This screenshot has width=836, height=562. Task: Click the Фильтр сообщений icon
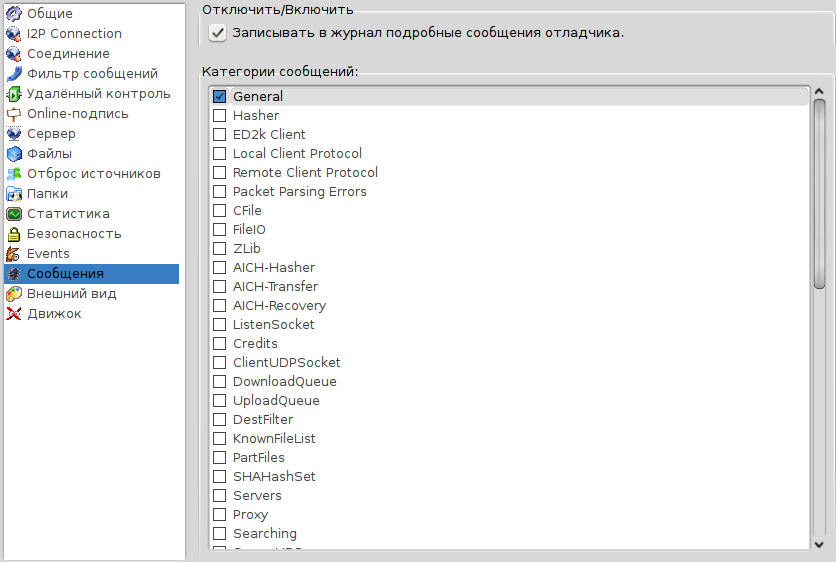coord(14,74)
